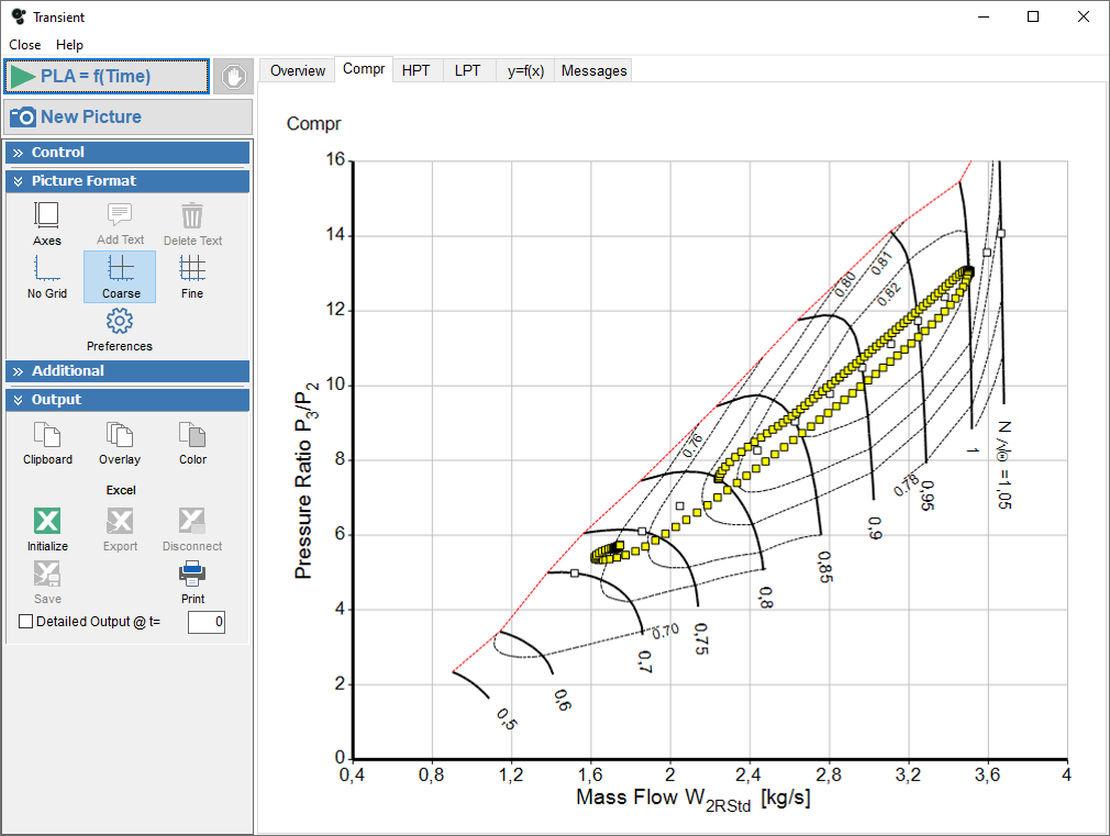Select the No Grid option

click(47, 268)
